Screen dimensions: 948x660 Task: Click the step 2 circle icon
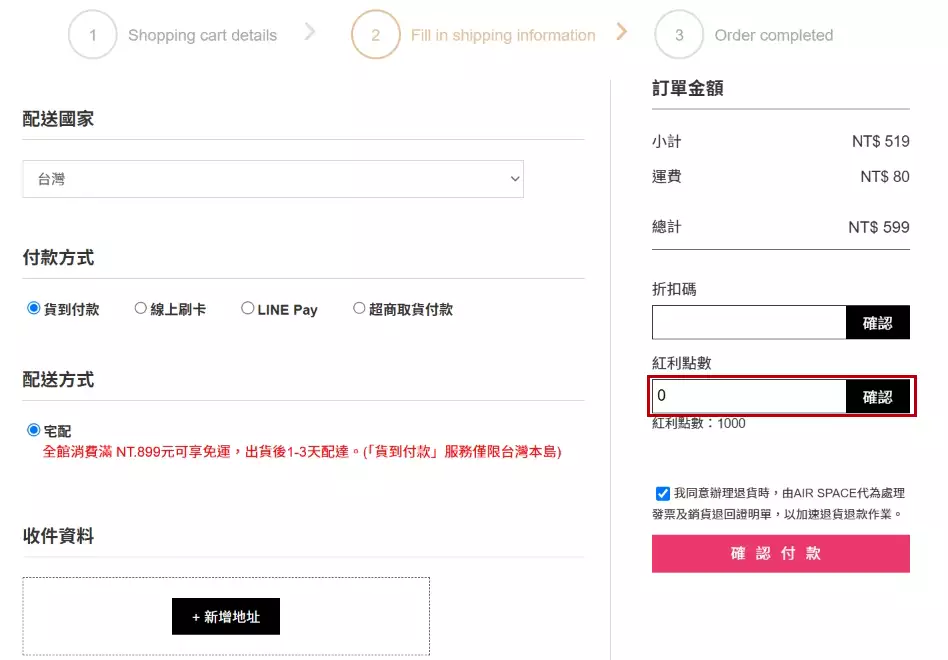pos(375,35)
